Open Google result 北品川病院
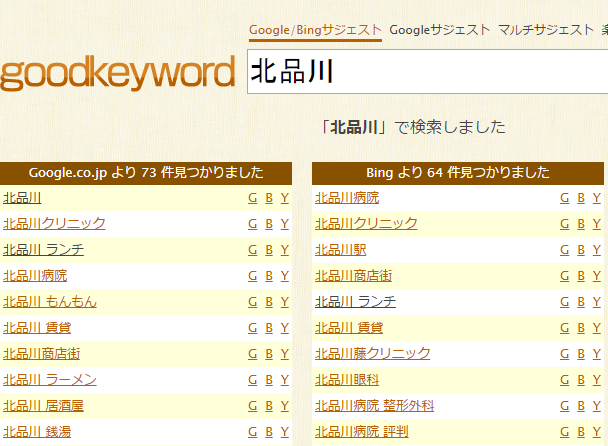The height and width of the screenshot is (446, 608). (x=35, y=276)
